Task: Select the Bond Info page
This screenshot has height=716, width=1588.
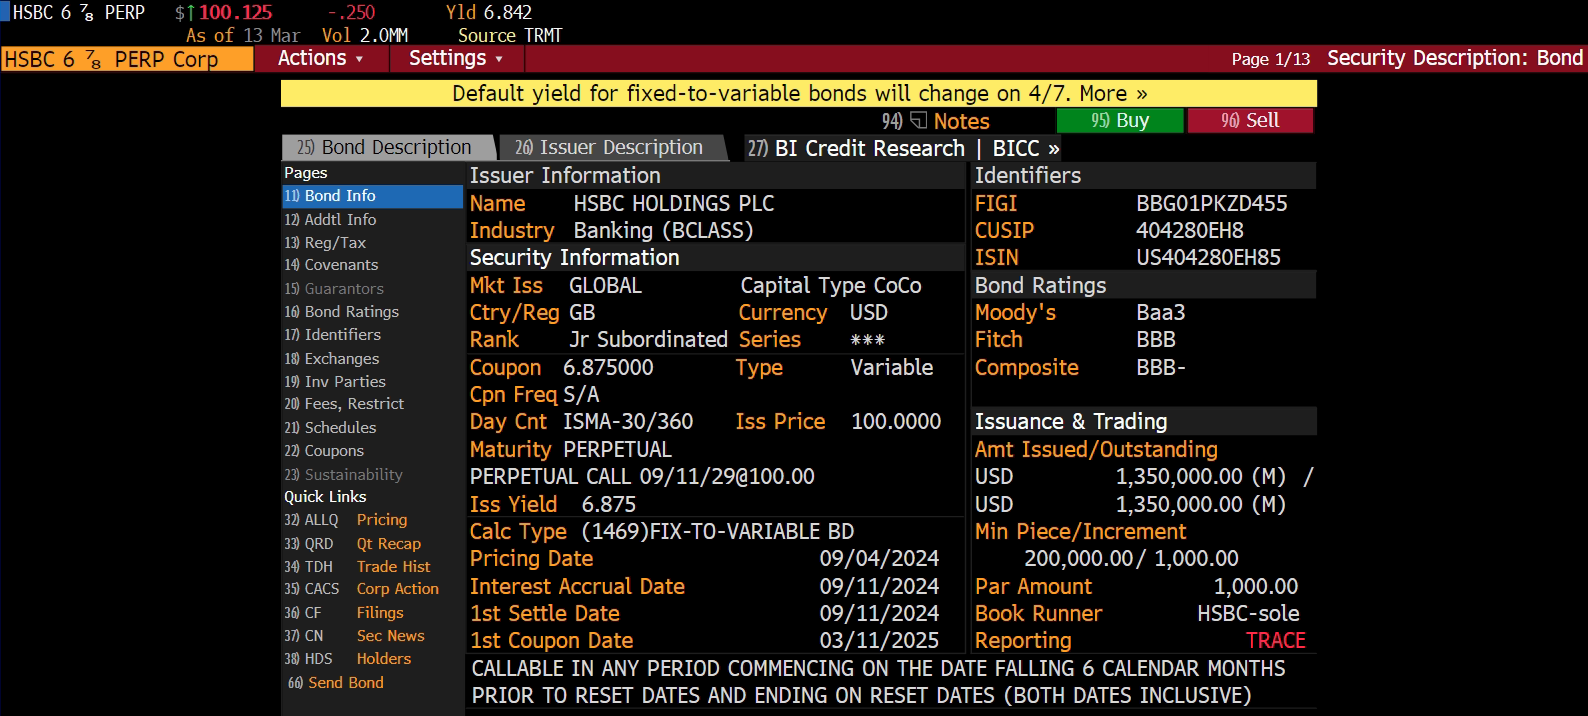Action: pyautogui.click(x=372, y=196)
